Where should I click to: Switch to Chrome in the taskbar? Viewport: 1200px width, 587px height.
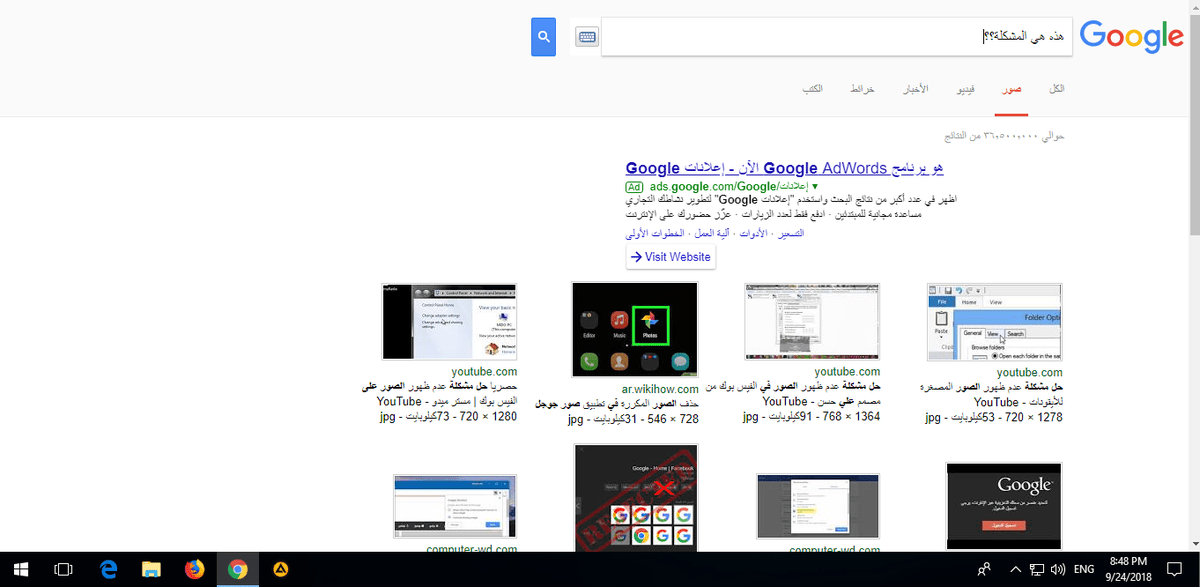(237, 569)
